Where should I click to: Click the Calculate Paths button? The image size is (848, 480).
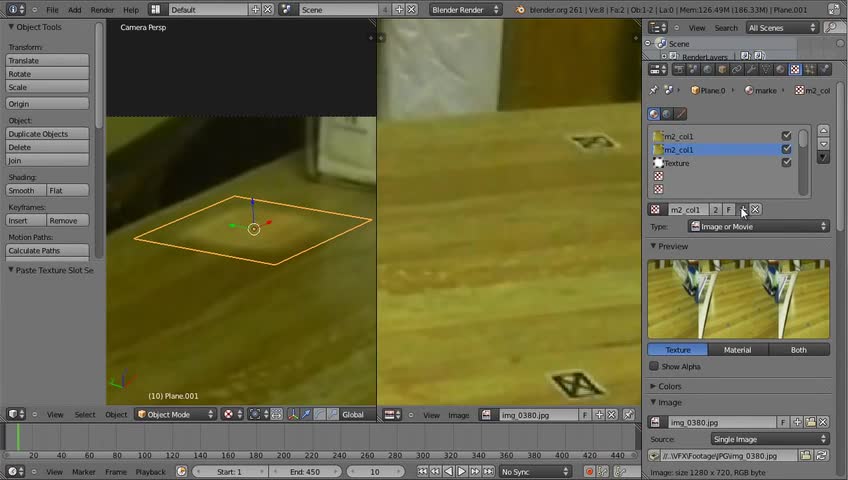coord(47,250)
